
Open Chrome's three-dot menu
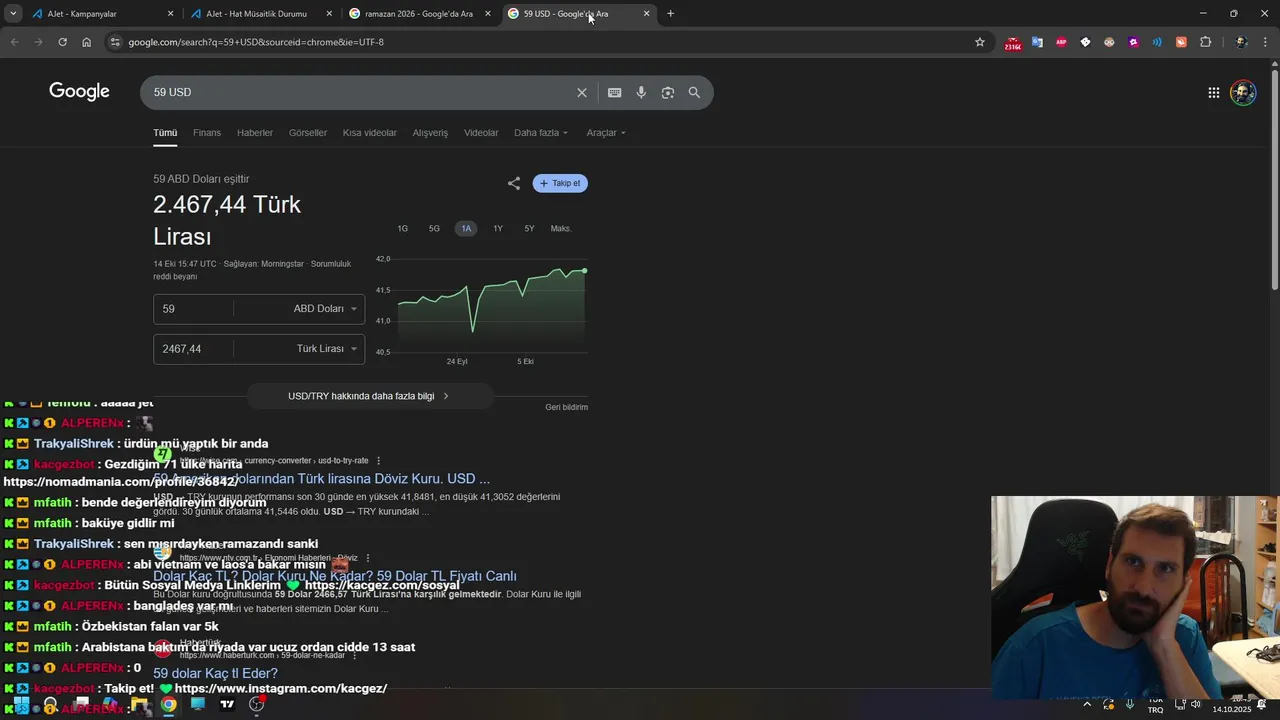click(1266, 42)
